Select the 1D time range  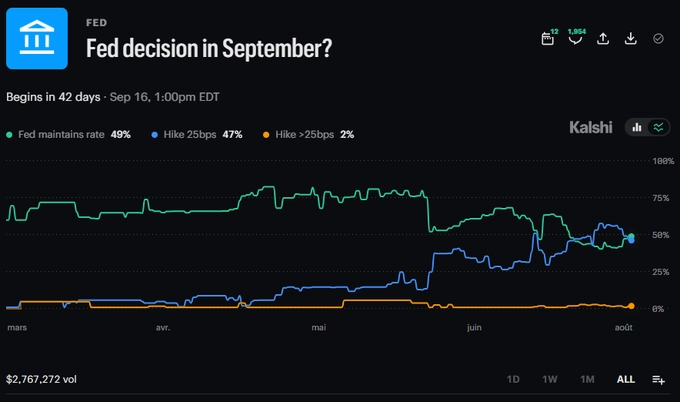513,379
